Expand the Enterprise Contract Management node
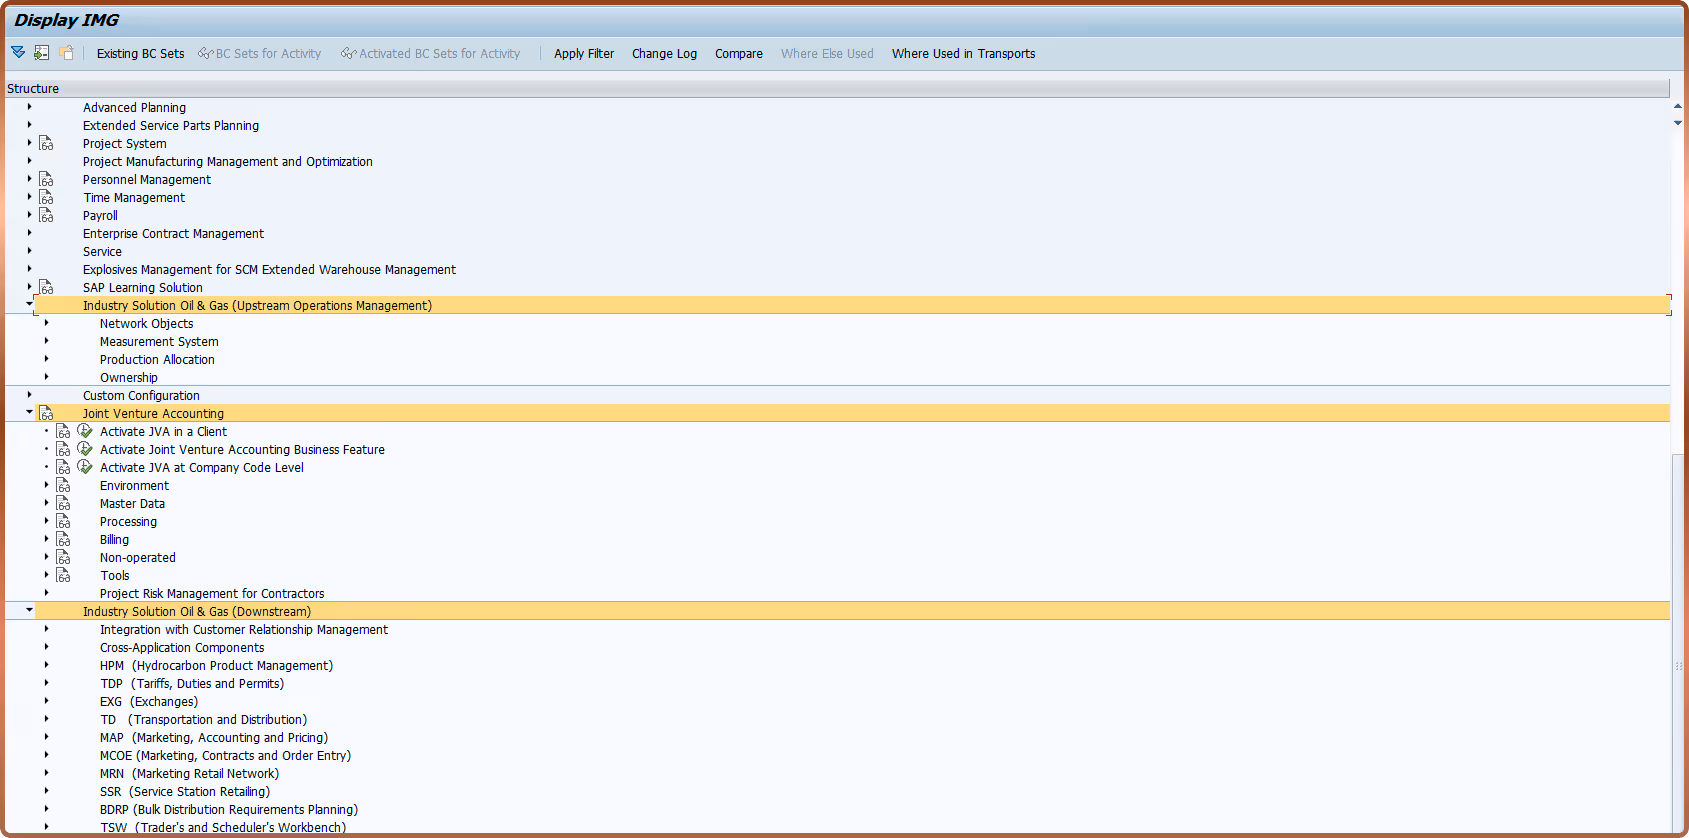1689x838 pixels. point(29,233)
